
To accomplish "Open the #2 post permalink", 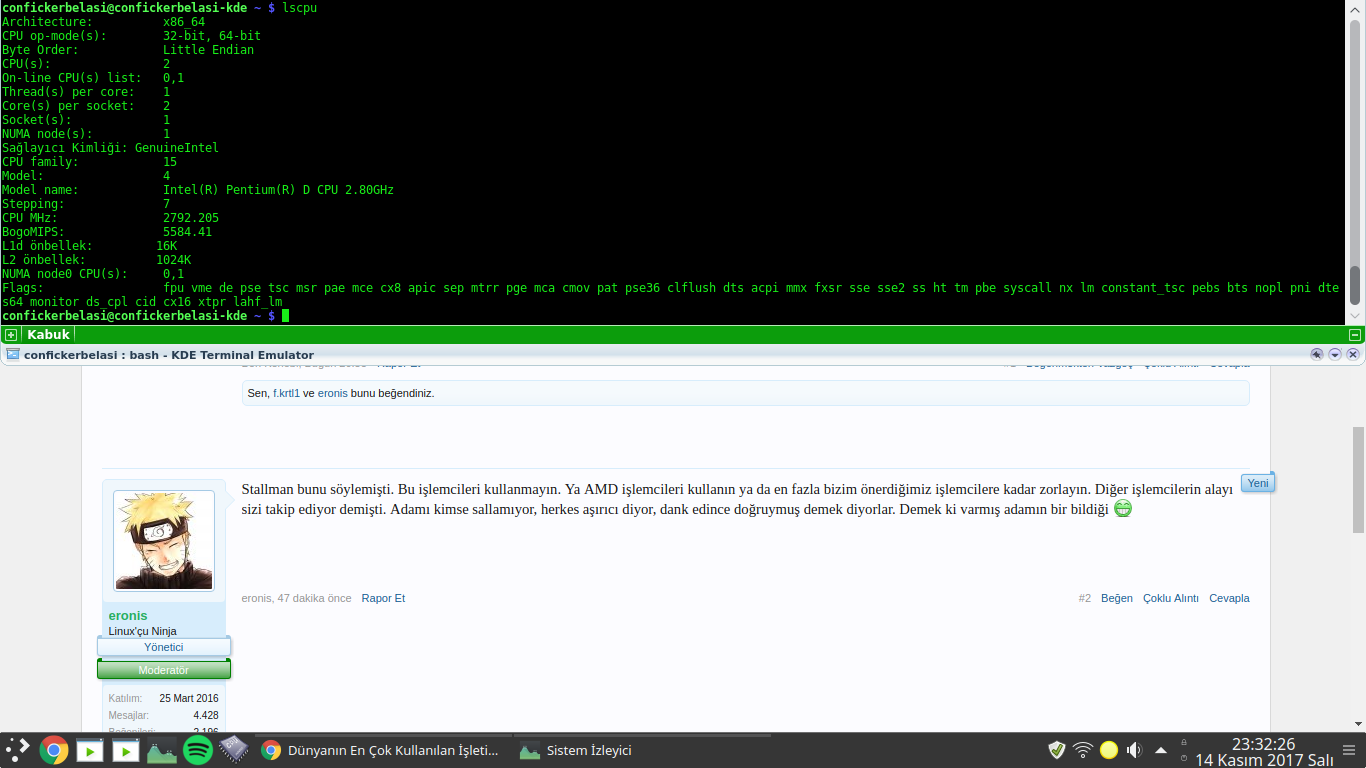I will pos(1085,598).
